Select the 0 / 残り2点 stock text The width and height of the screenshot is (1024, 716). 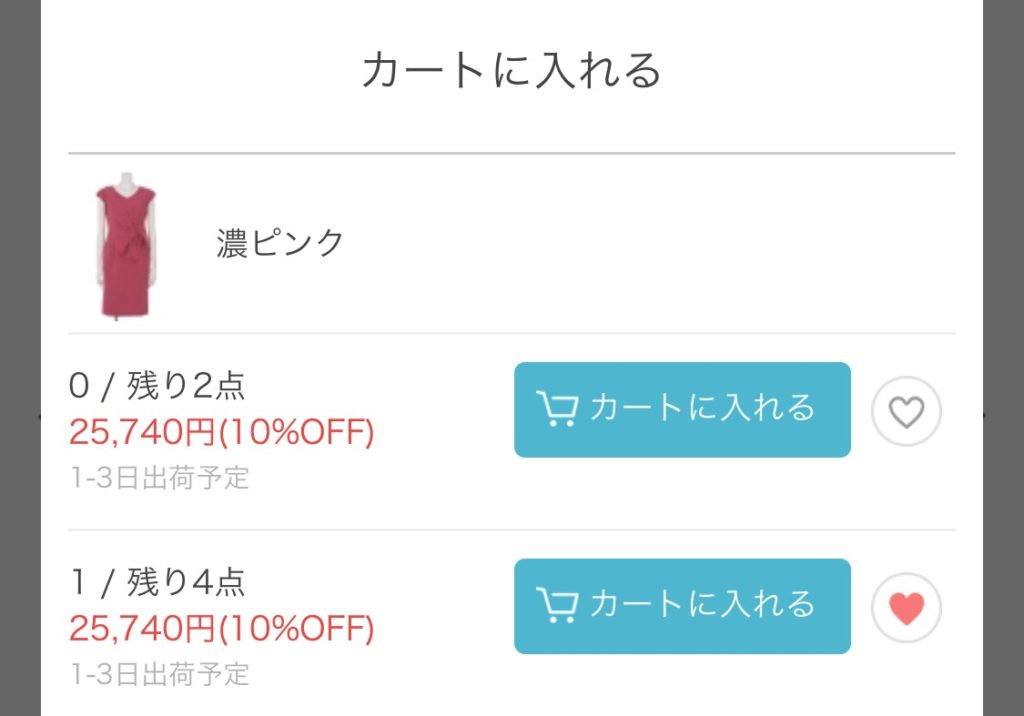(157, 385)
